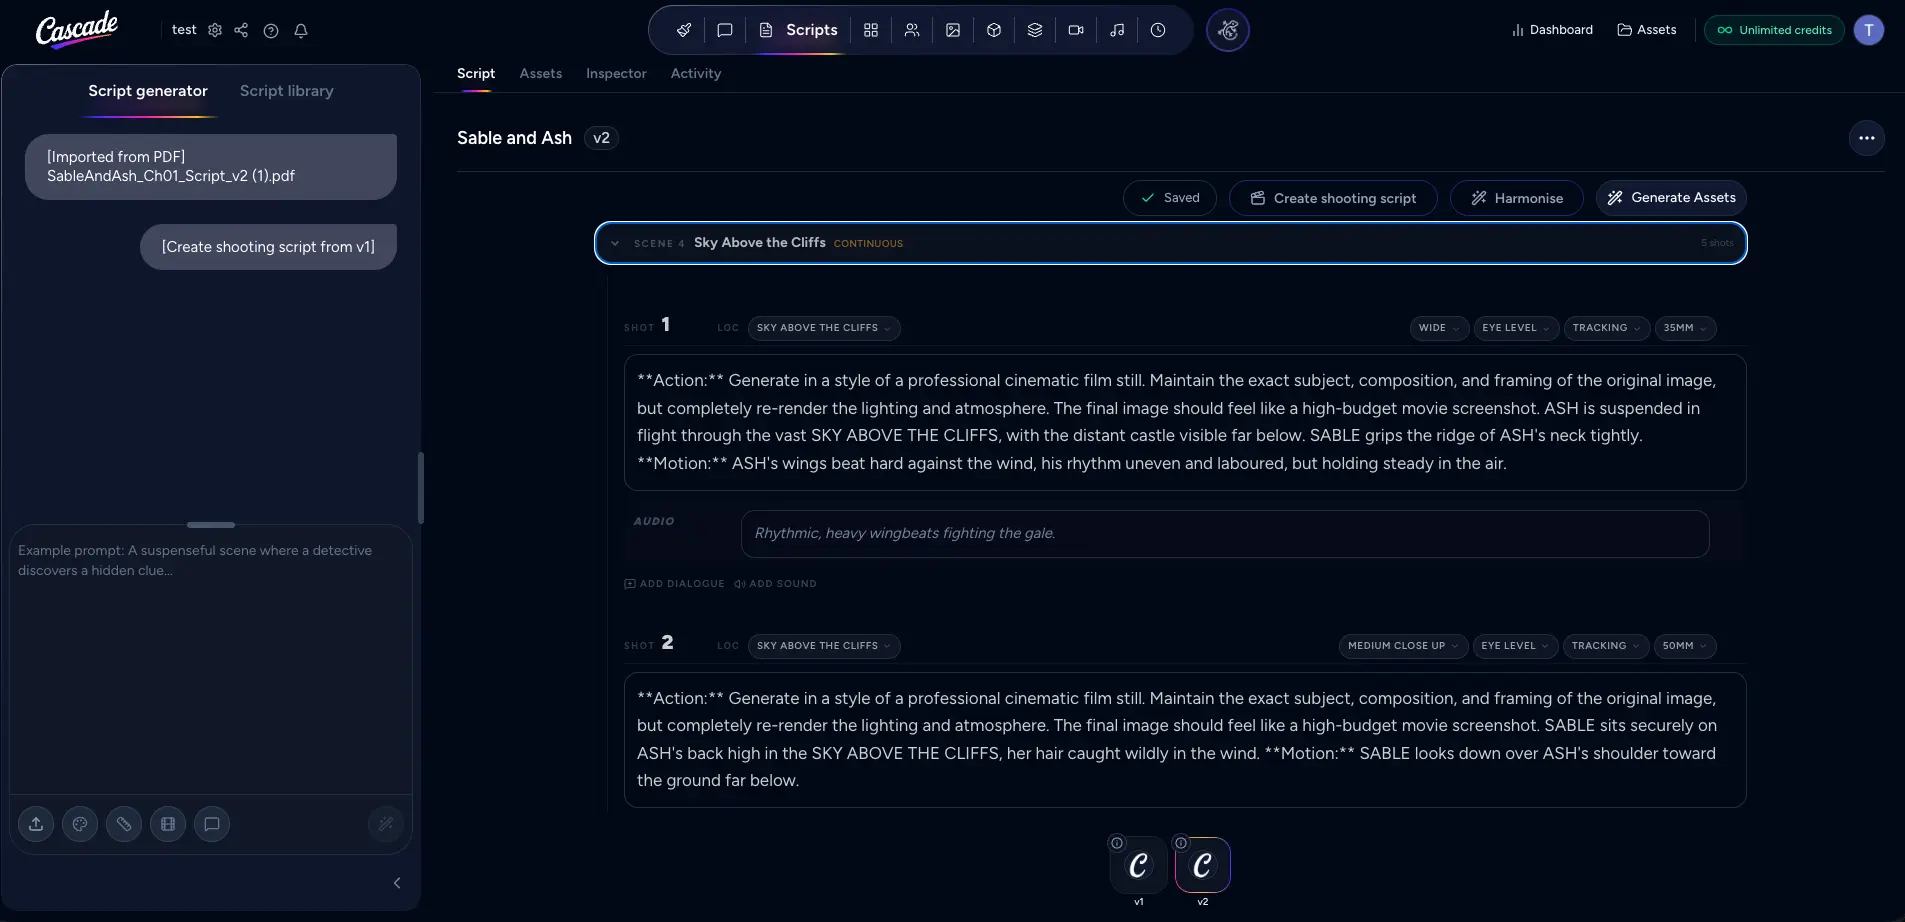
Task: Open project settings gear next to test
Action: tap(215, 30)
